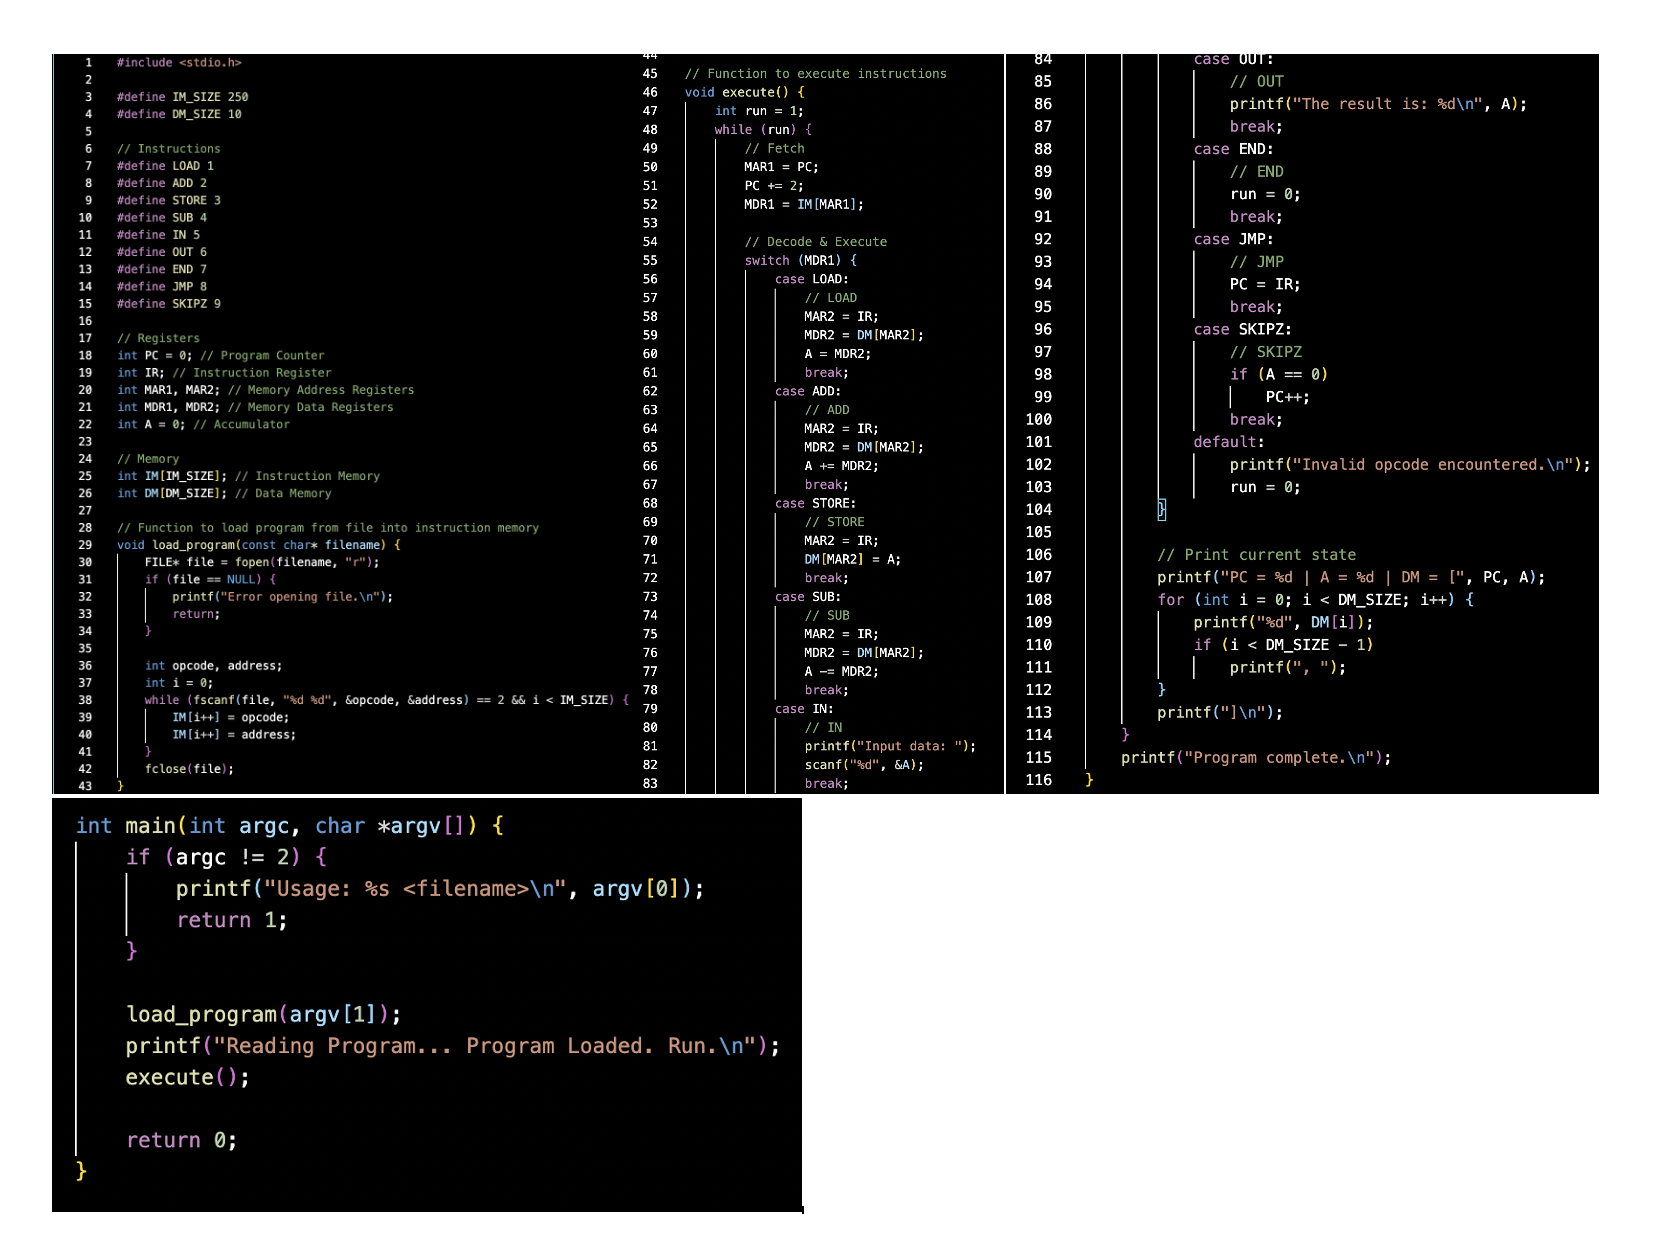The image size is (1668, 1236).
Task: Select the 'MDR1 = IM[MAR1];' line
Action: point(804,204)
